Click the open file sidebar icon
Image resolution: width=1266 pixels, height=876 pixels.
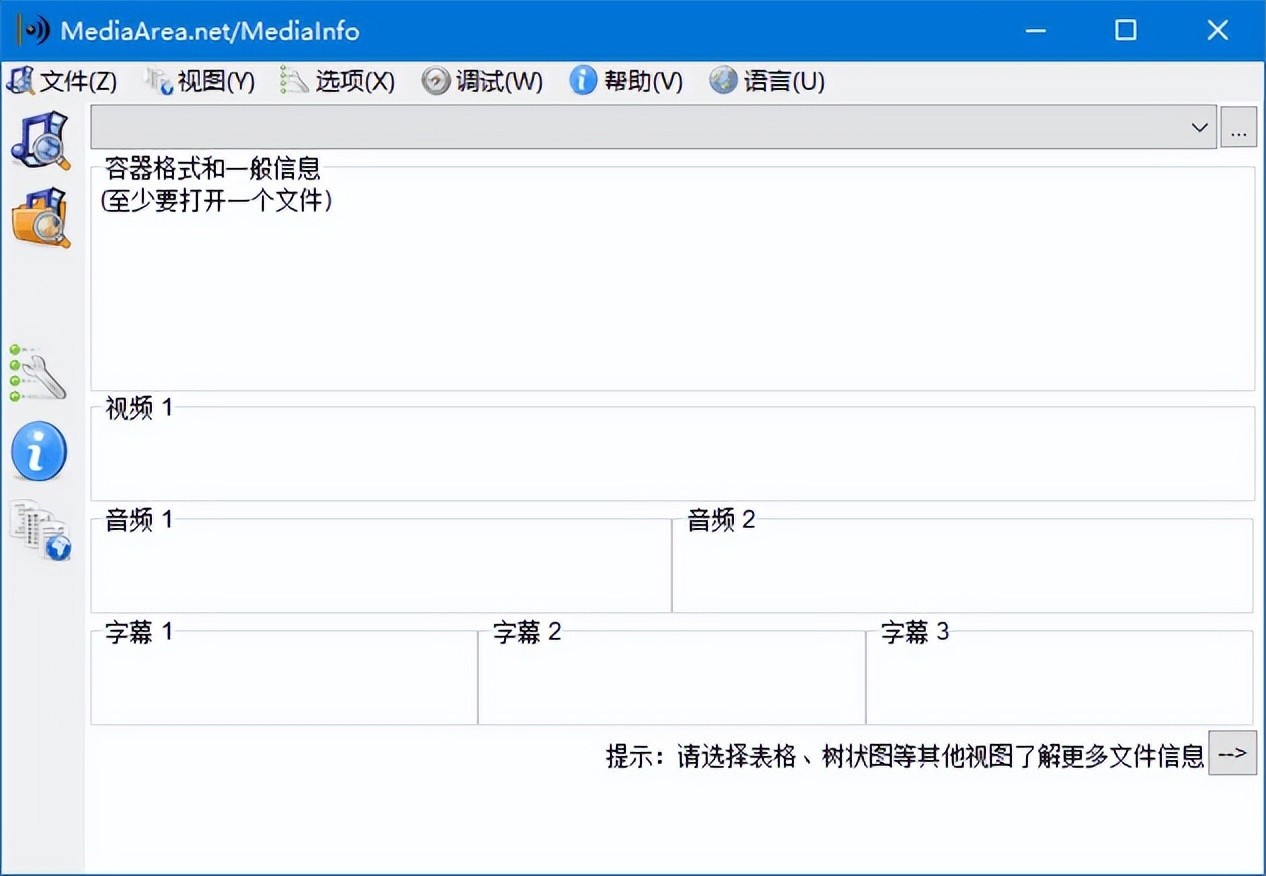[40, 139]
